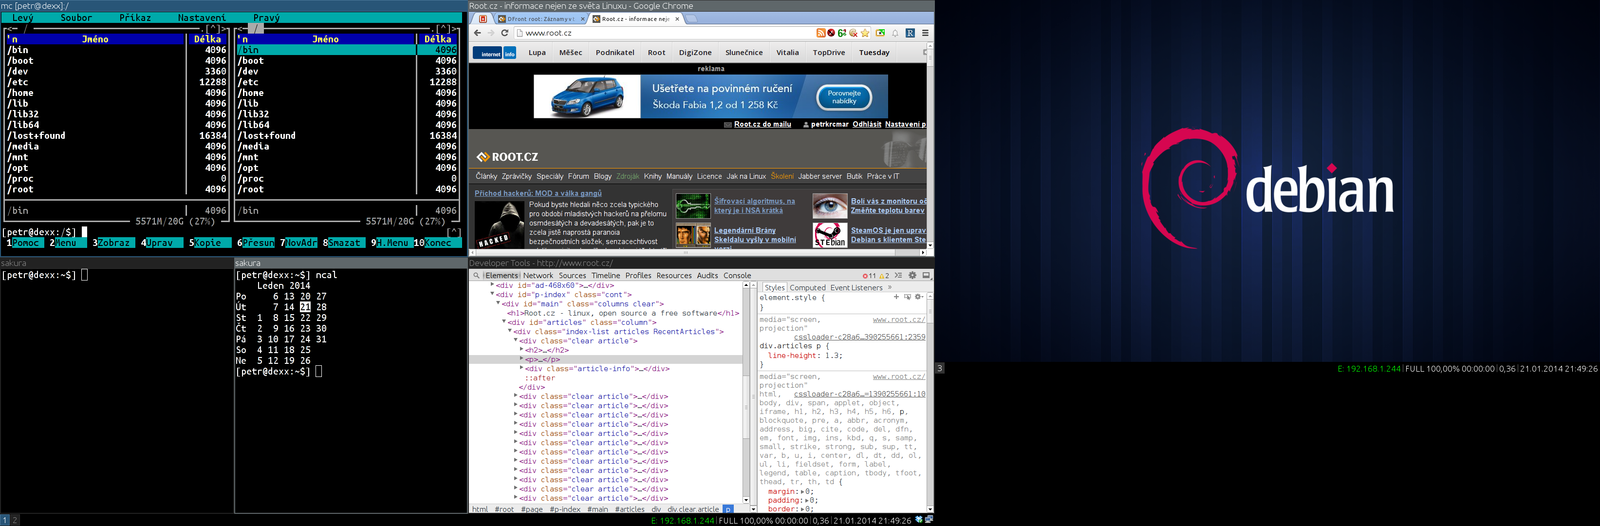1600x526 pixels.
Task: Open the Nastavení menu in Midnight Commander
Action: click(202, 17)
